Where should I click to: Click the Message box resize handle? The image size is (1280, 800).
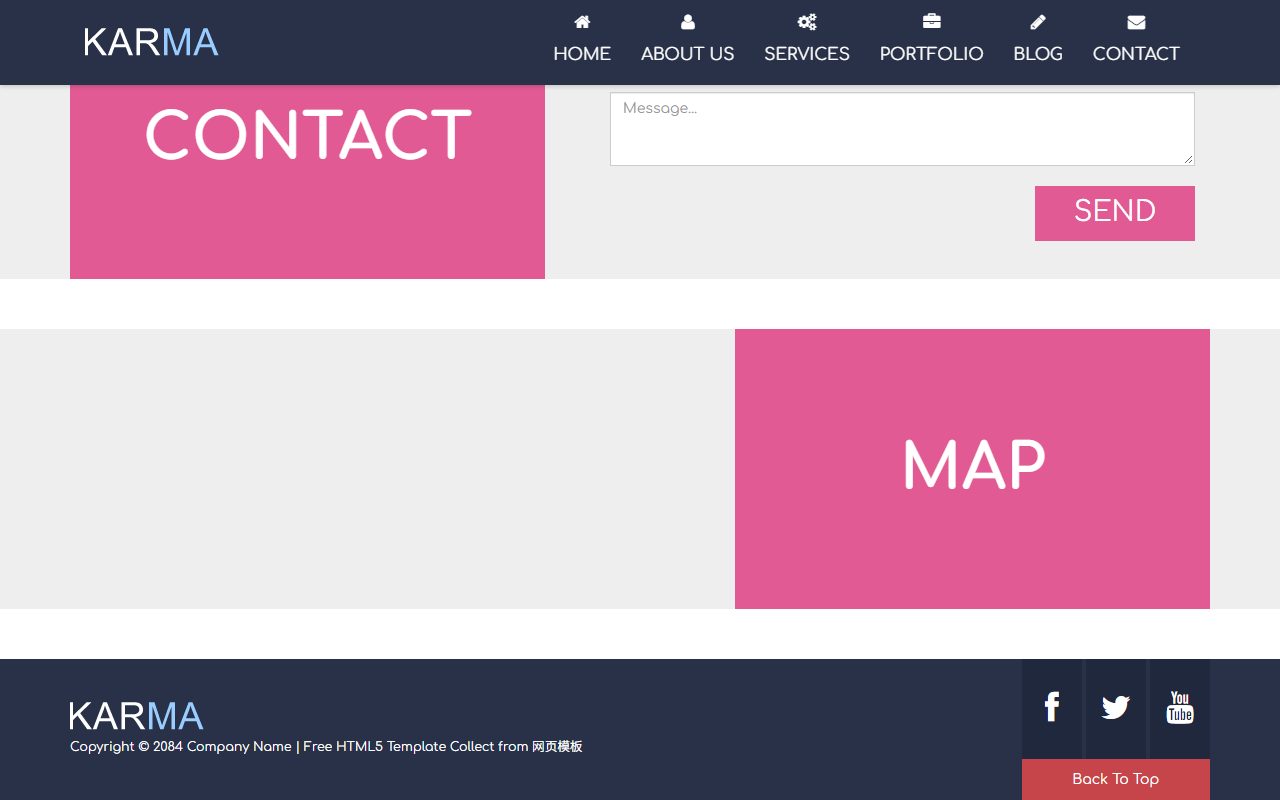pyautogui.click(x=1188, y=159)
